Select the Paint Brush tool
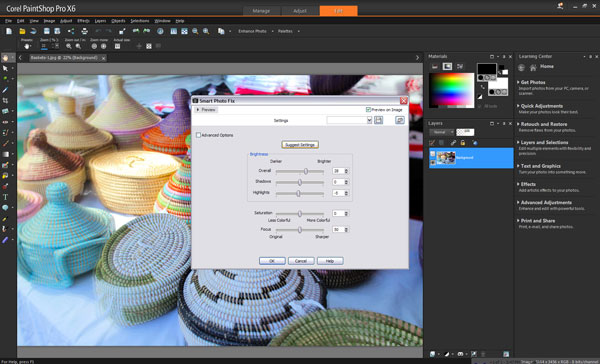600x364 pixels. click(5, 143)
